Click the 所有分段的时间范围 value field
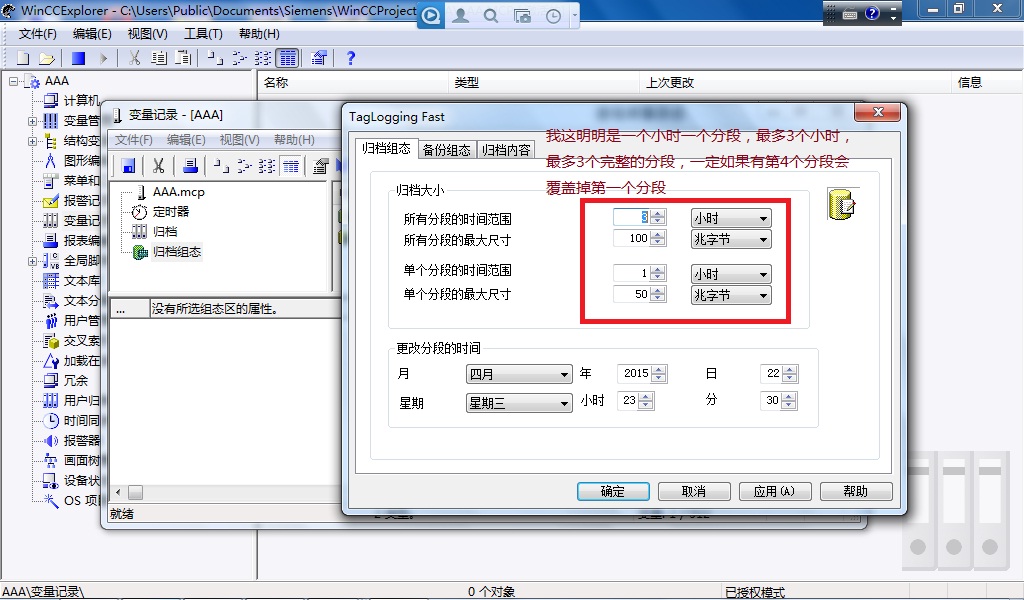The width and height of the screenshot is (1024, 600). click(632, 217)
